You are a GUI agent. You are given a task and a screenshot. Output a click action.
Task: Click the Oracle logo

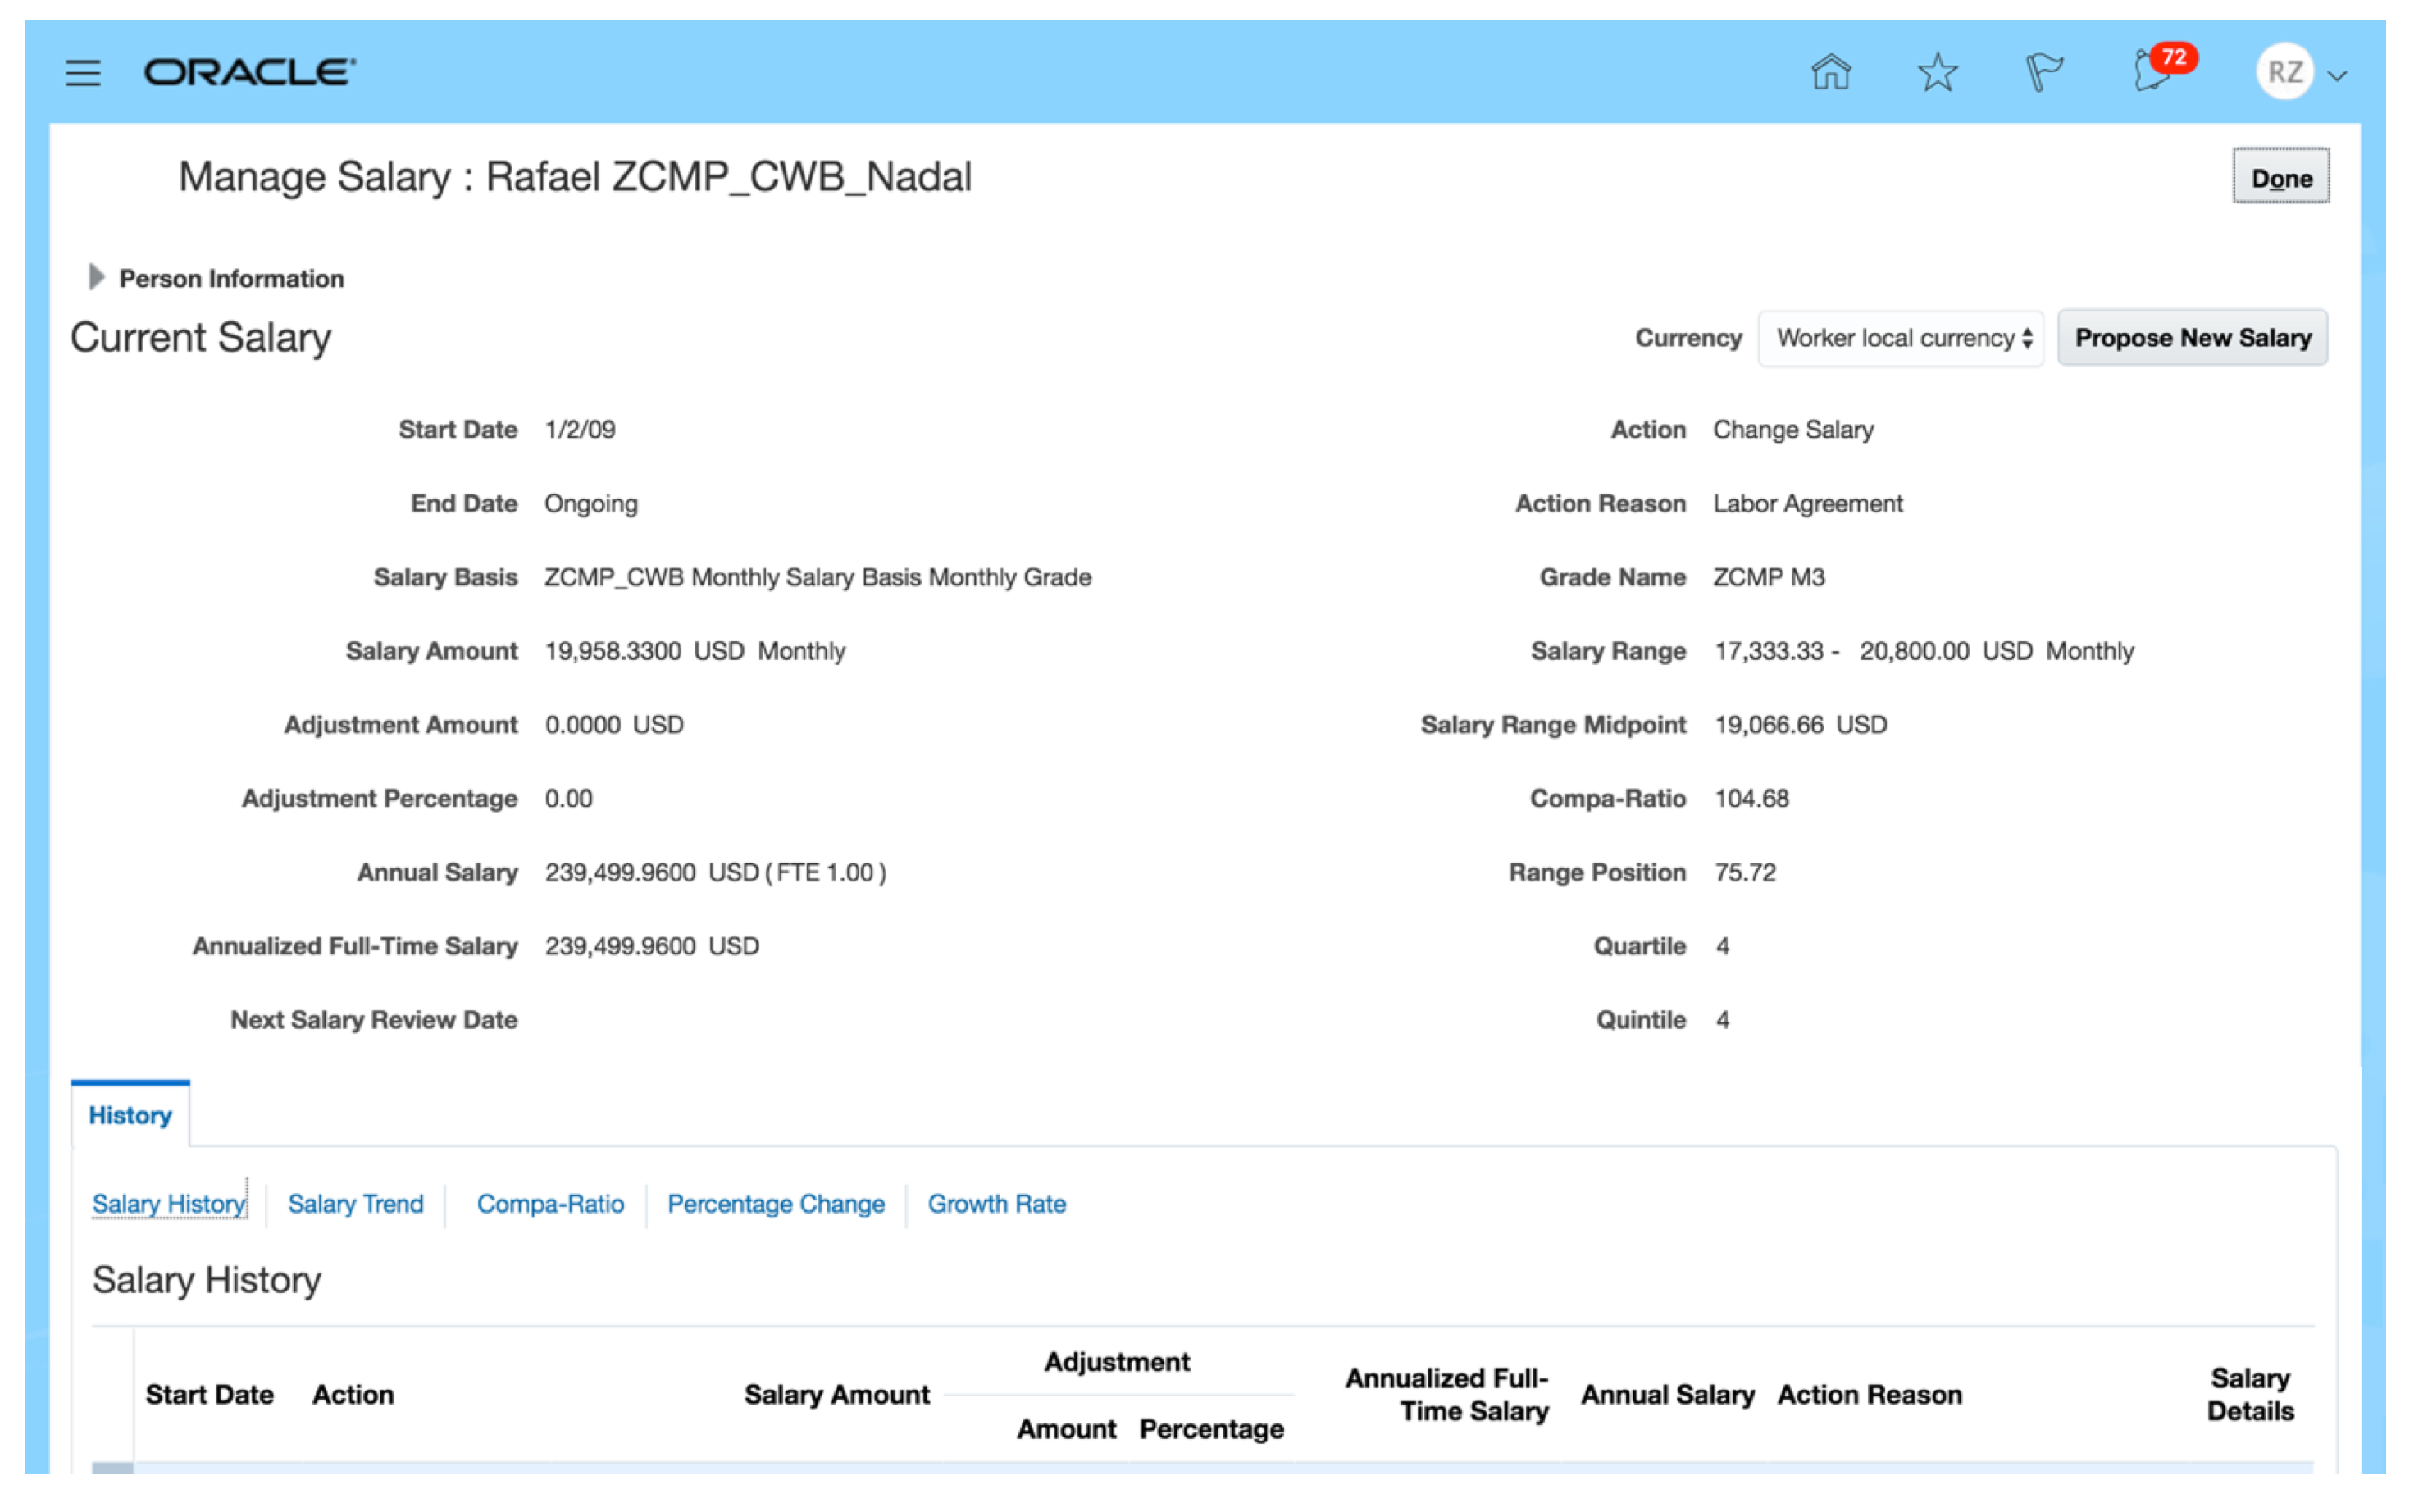coord(250,72)
